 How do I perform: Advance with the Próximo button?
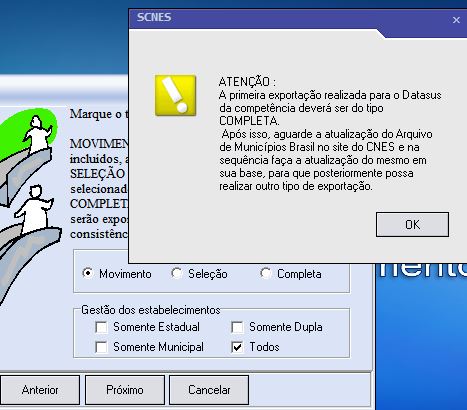(125, 390)
